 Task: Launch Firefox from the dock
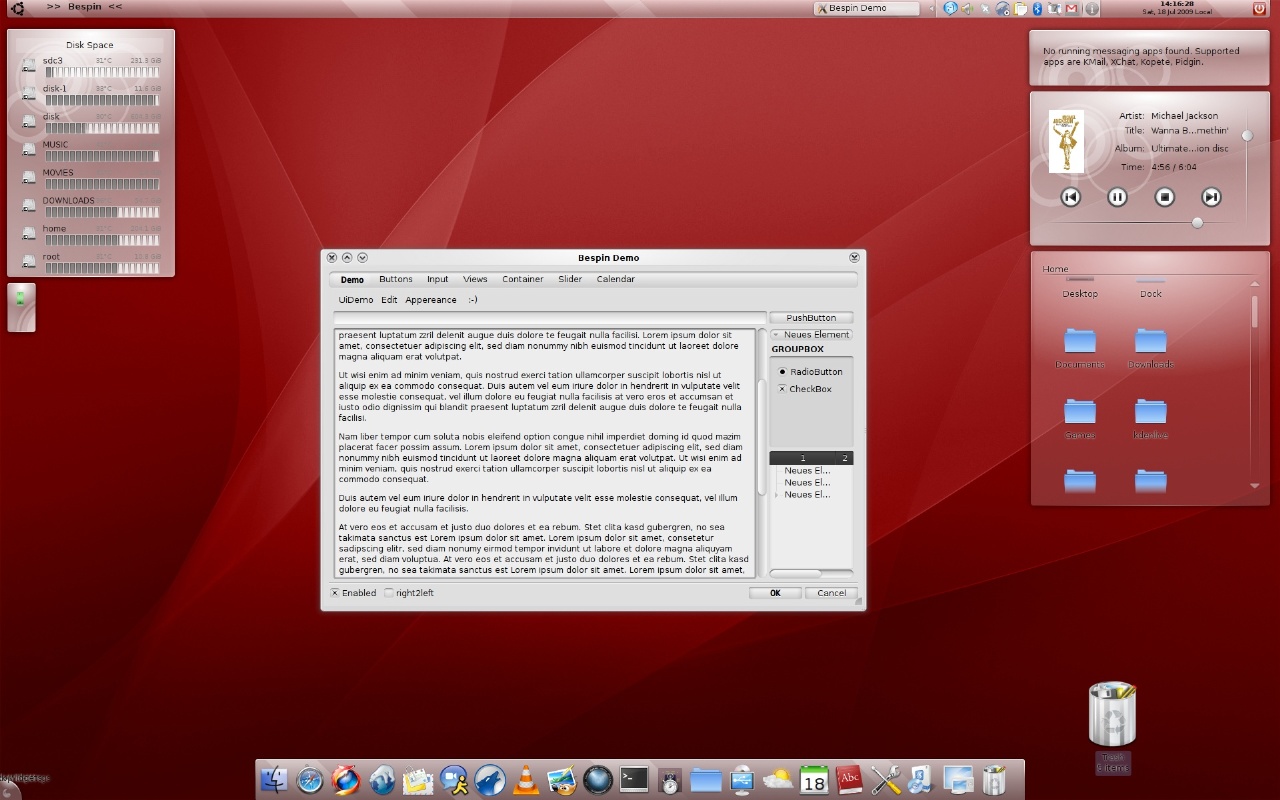click(x=346, y=779)
